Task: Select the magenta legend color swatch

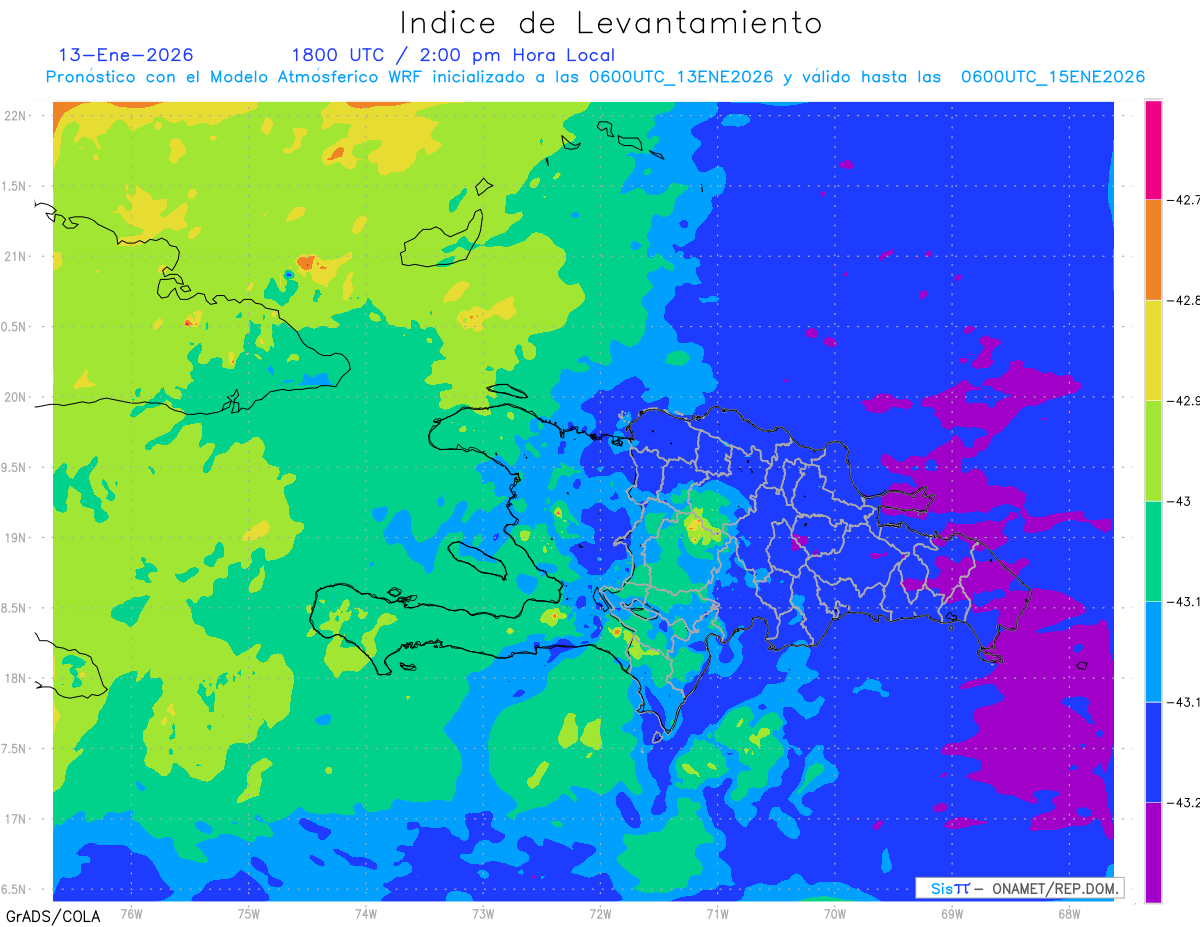Action: click(1154, 150)
